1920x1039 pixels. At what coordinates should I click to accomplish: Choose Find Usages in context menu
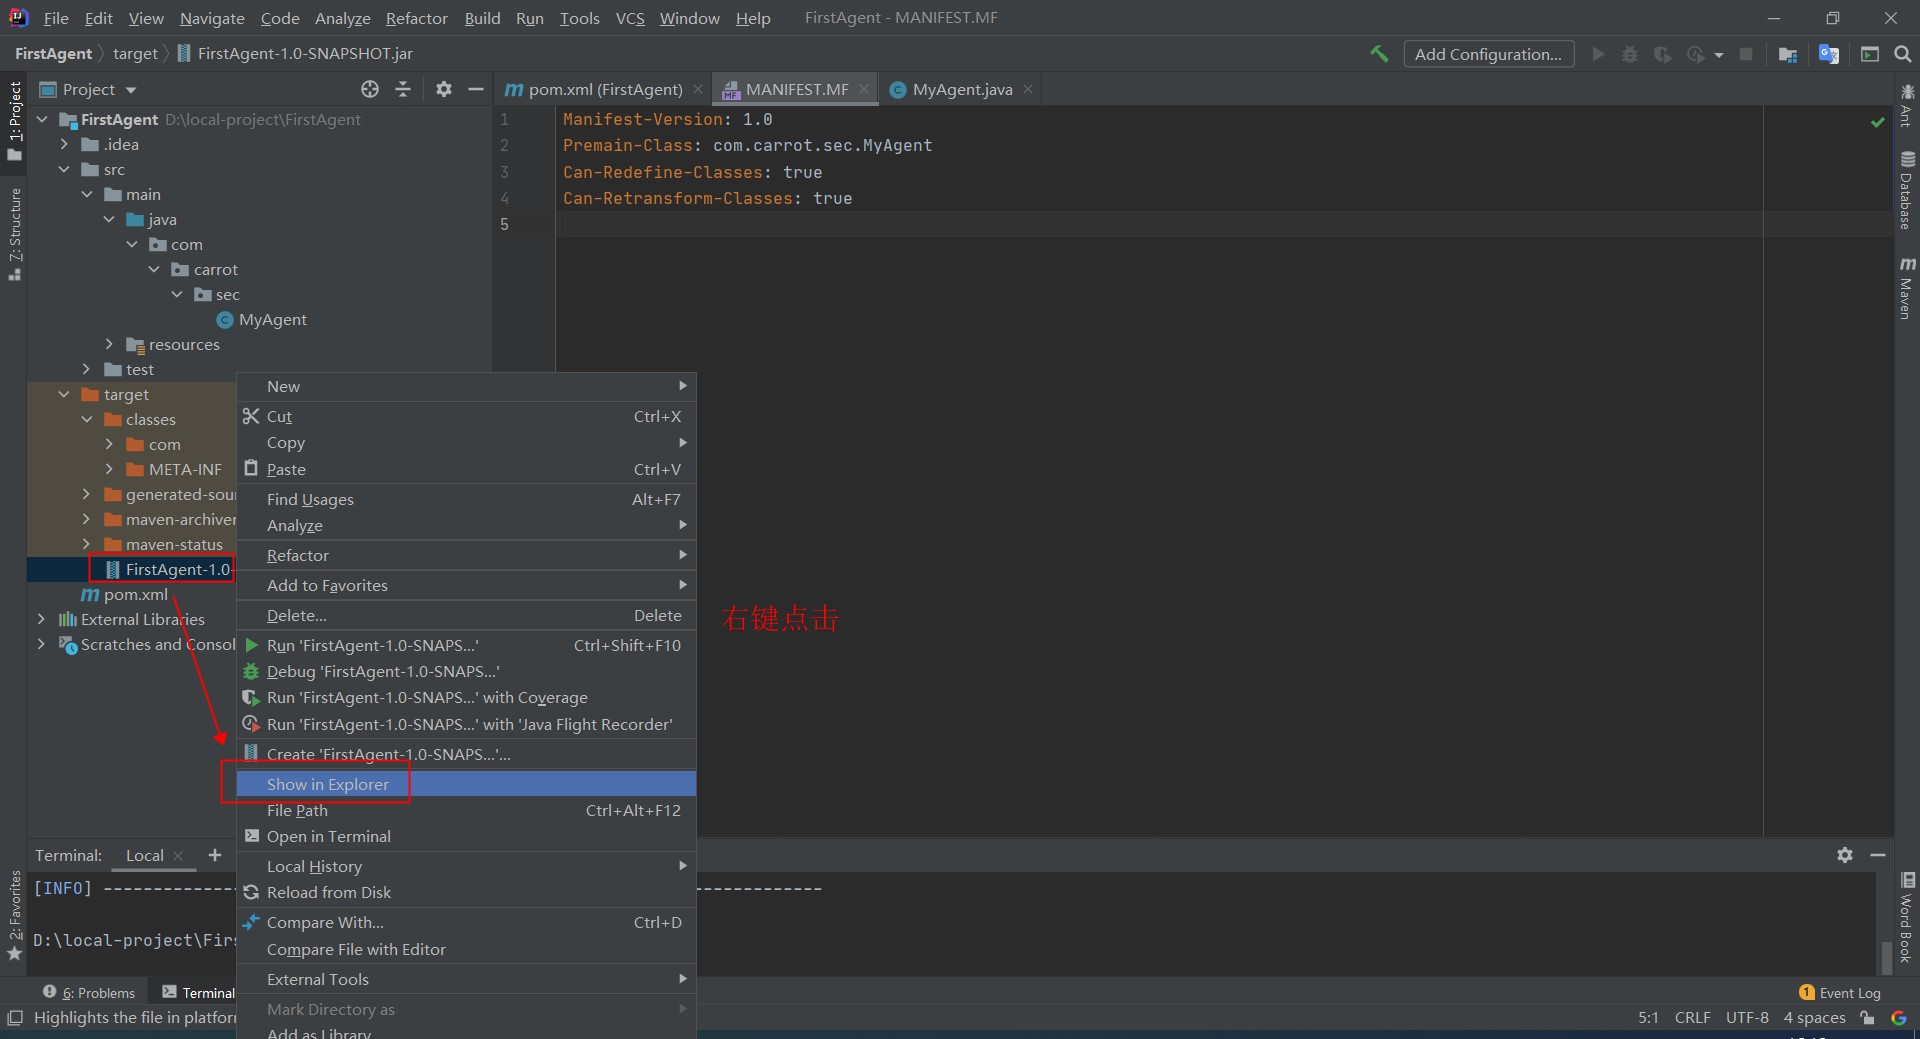466,499
